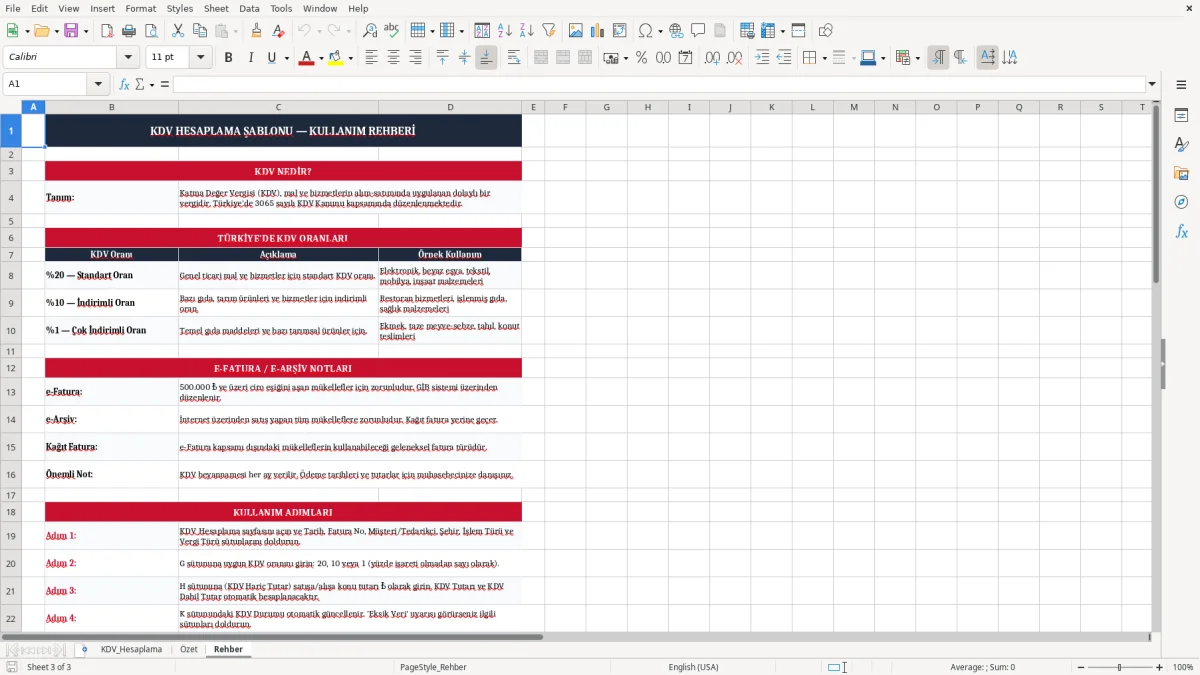Click row 8 header
Screen dimensions: 1200x675
pos(11,275)
